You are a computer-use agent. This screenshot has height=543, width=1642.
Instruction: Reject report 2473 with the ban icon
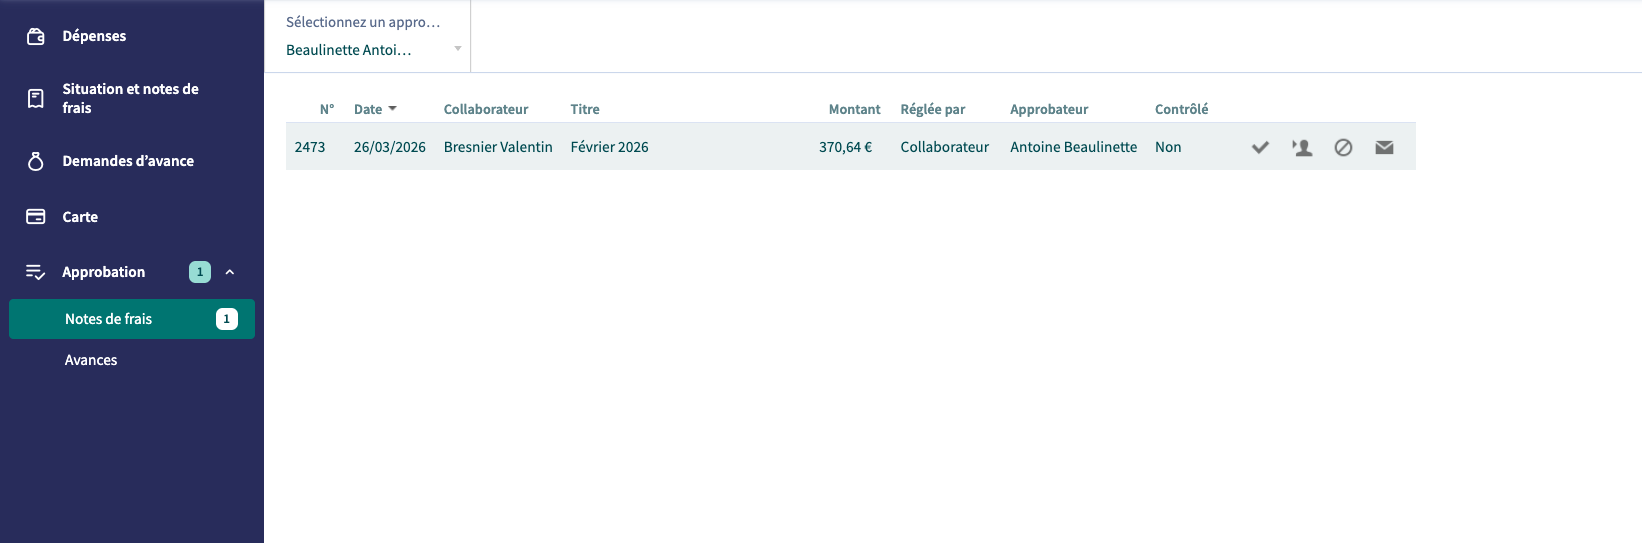pyautogui.click(x=1343, y=147)
